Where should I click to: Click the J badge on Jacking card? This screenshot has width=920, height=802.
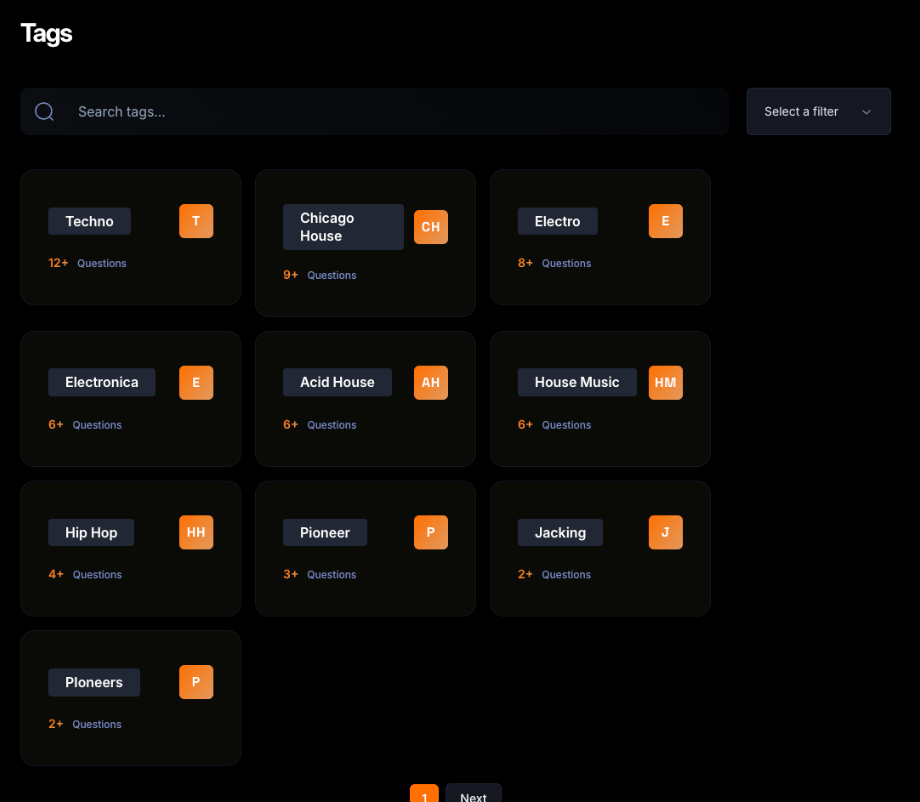(x=665, y=532)
